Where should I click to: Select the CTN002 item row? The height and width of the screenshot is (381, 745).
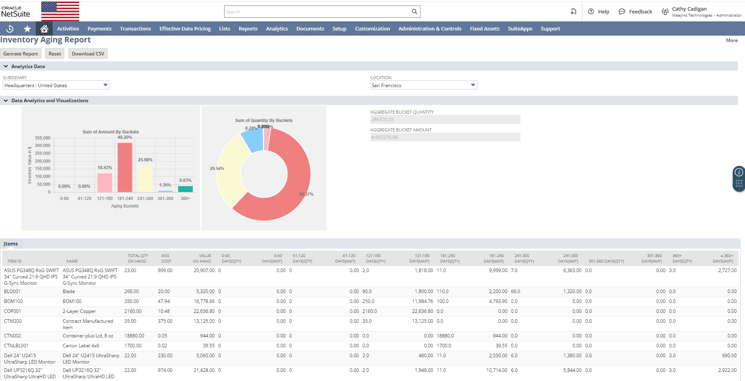[371, 336]
